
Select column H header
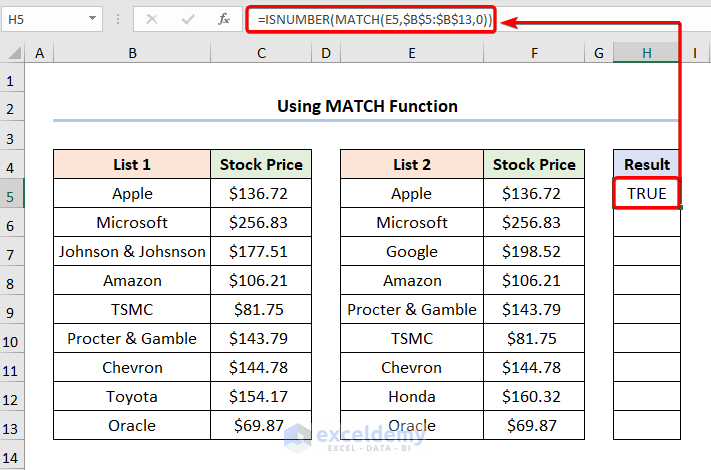[647, 53]
